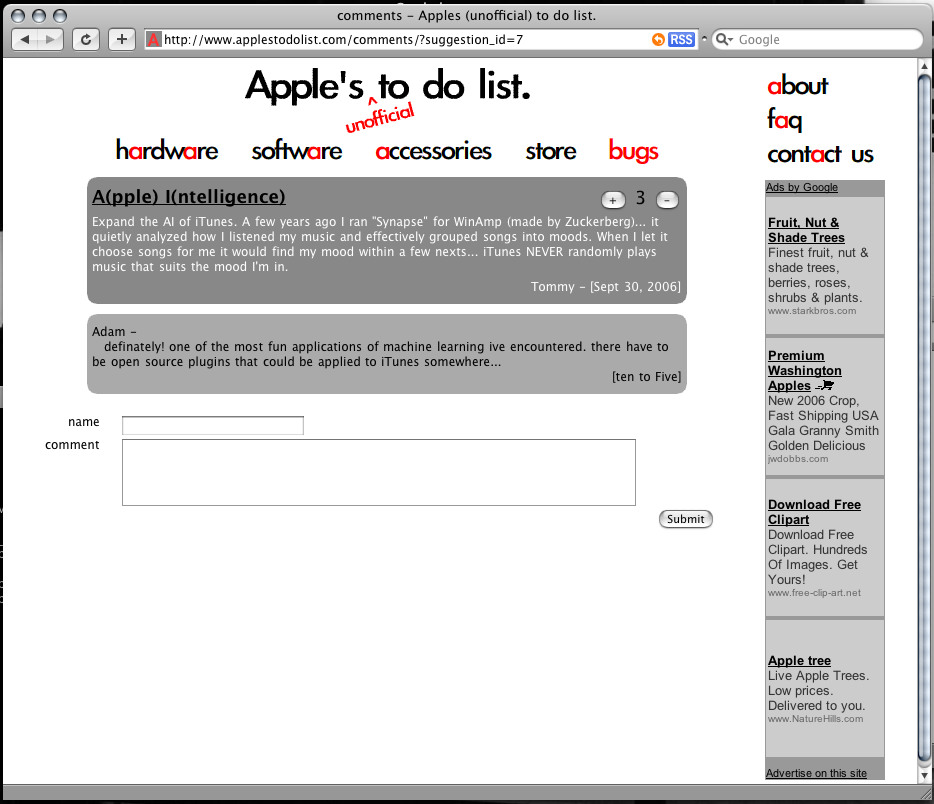Open the A(pple) I(ntelligence) suggestion title

tap(189, 197)
